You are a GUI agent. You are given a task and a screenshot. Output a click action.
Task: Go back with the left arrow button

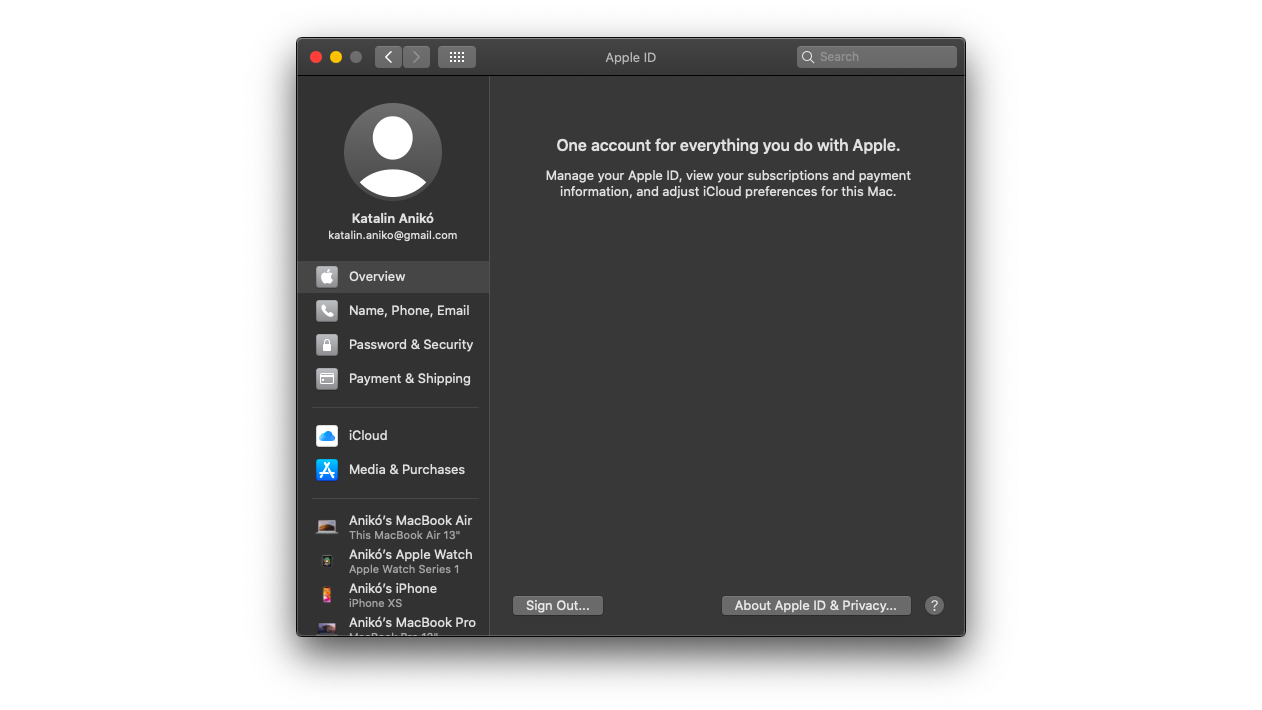[x=388, y=57]
